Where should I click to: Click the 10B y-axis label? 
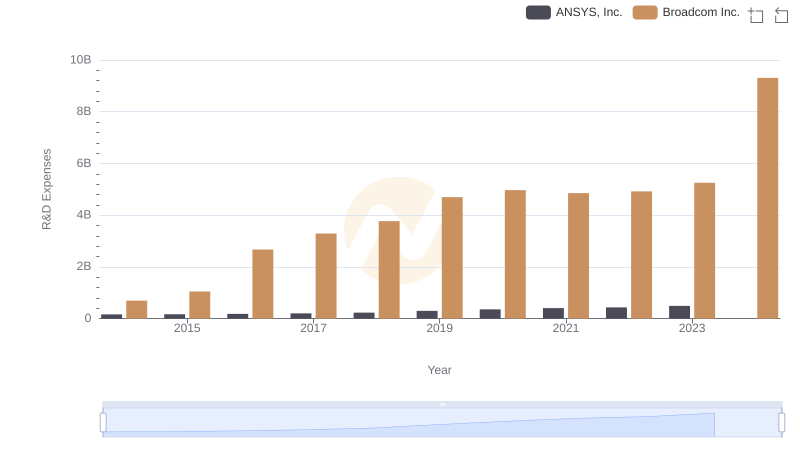click(x=81, y=60)
